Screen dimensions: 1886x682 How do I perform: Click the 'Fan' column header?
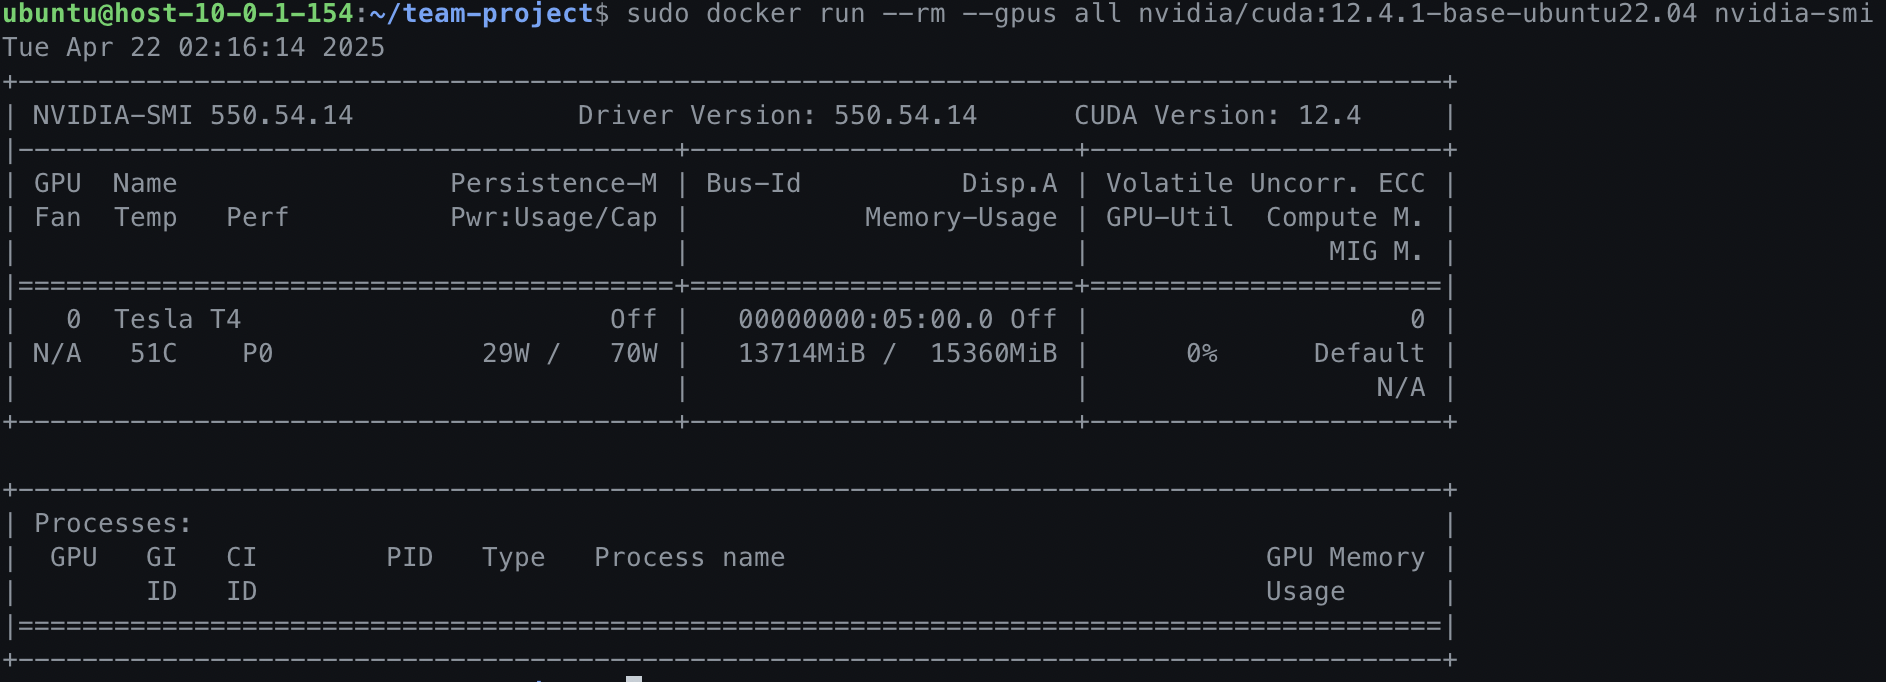pyautogui.click(x=58, y=218)
